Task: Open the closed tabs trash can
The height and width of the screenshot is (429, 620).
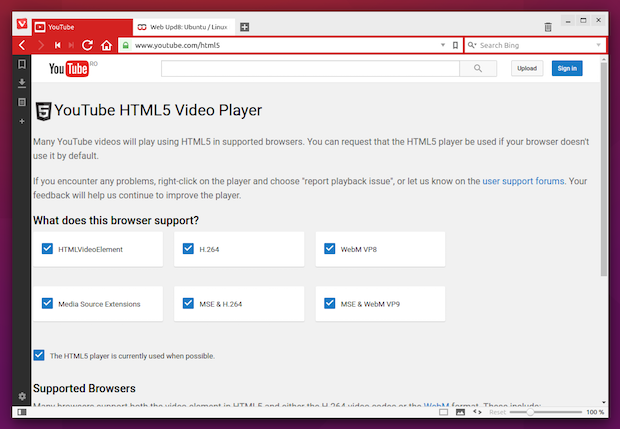Action: click(x=548, y=27)
